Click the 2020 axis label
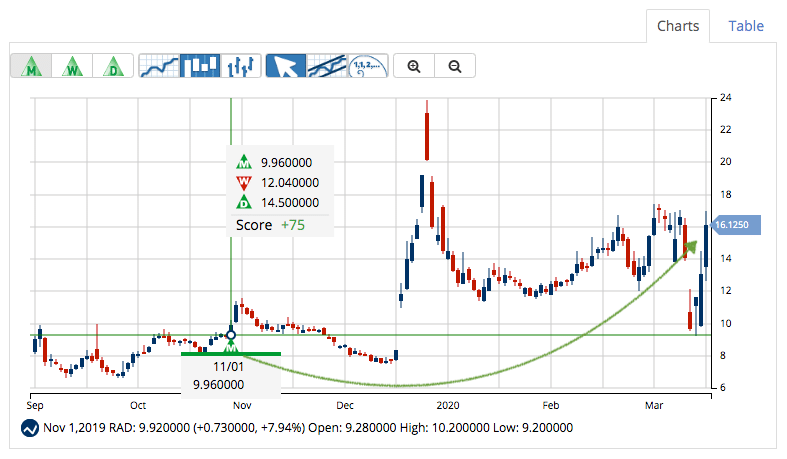Image resolution: width=787 pixels, height=459 pixels. point(448,405)
